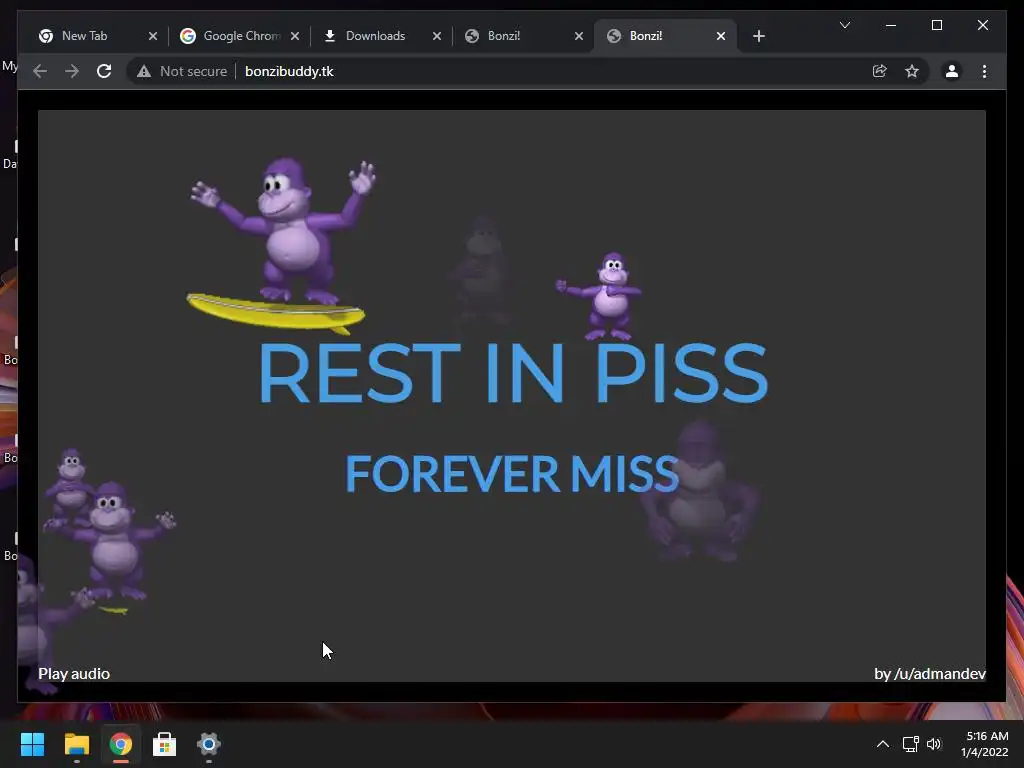Maximize the Chrome window

tap(936, 25)
